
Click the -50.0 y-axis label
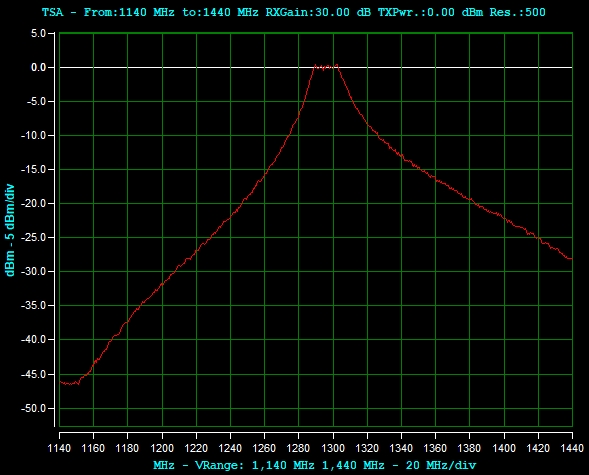tap(33, 408)
